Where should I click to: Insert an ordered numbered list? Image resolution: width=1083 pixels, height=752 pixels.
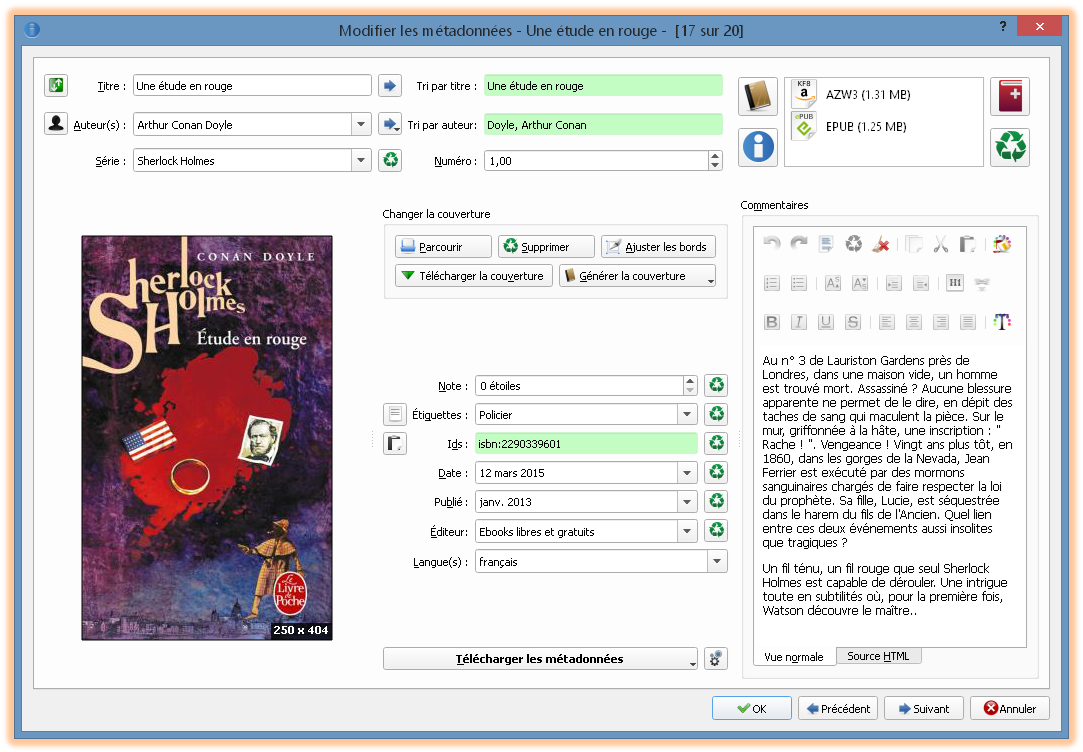pyautogui.click(x=771, y=283)
